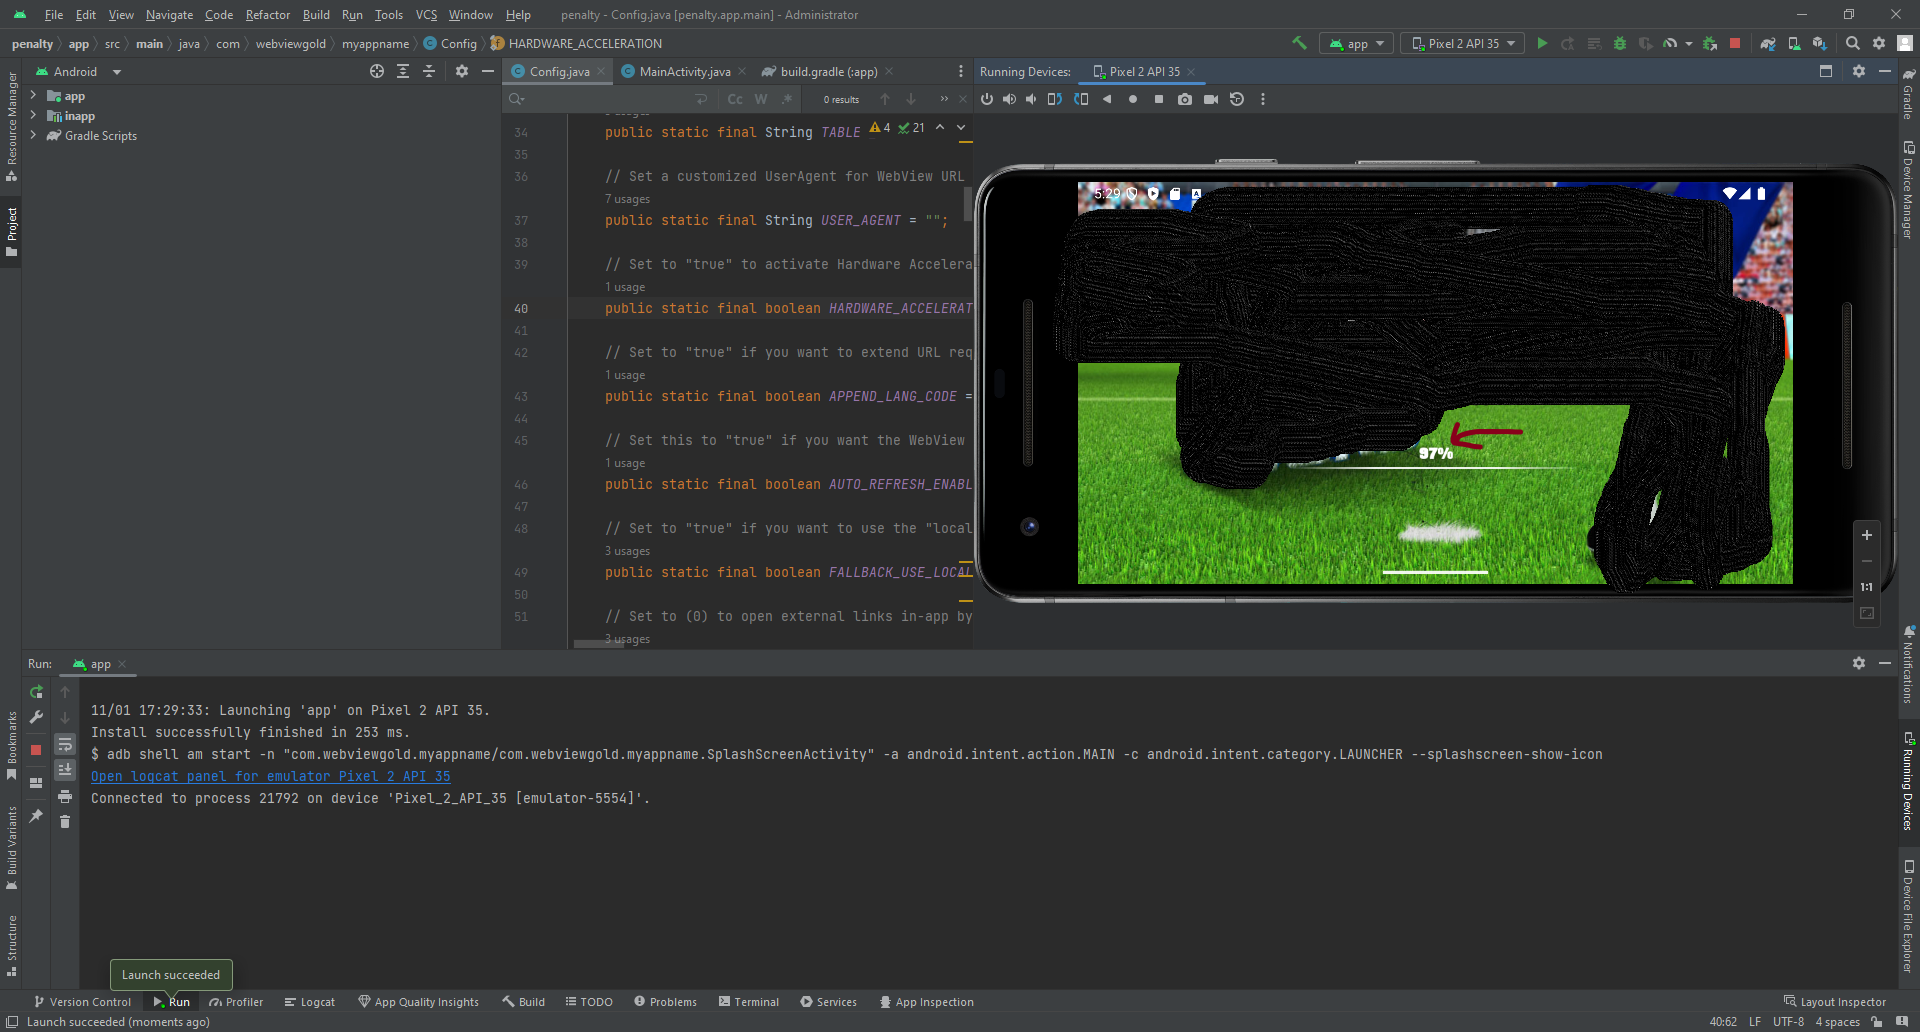The width and height of the screenshot is (1920, 1032).
Task: Toggle whole Words option in the find bar
Action: [x=761, y=99]
